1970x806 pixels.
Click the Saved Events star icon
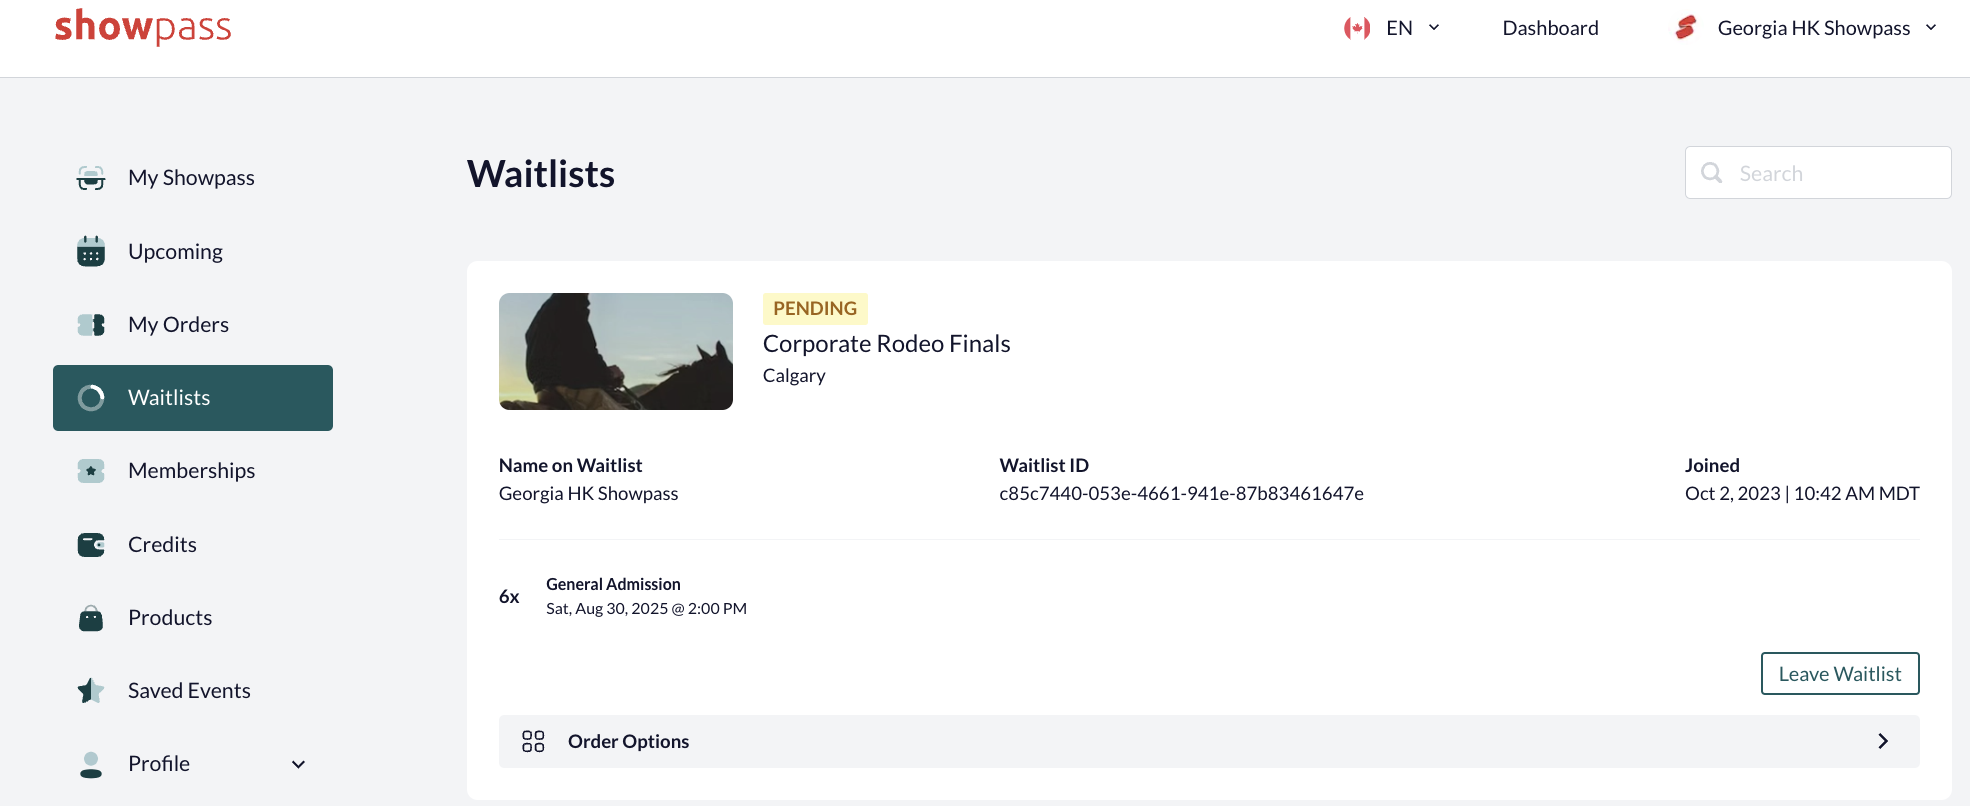click(91, 691)
